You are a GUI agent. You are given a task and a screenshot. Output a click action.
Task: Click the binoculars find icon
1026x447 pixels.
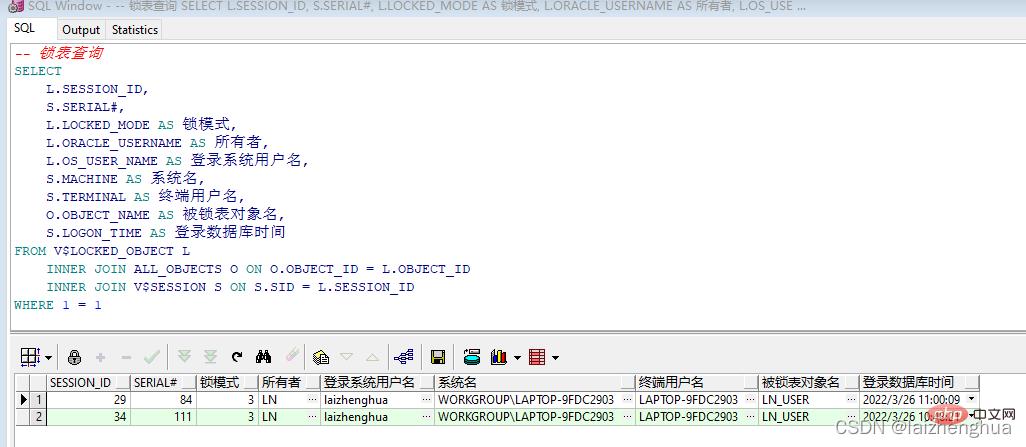click(264, 357)
